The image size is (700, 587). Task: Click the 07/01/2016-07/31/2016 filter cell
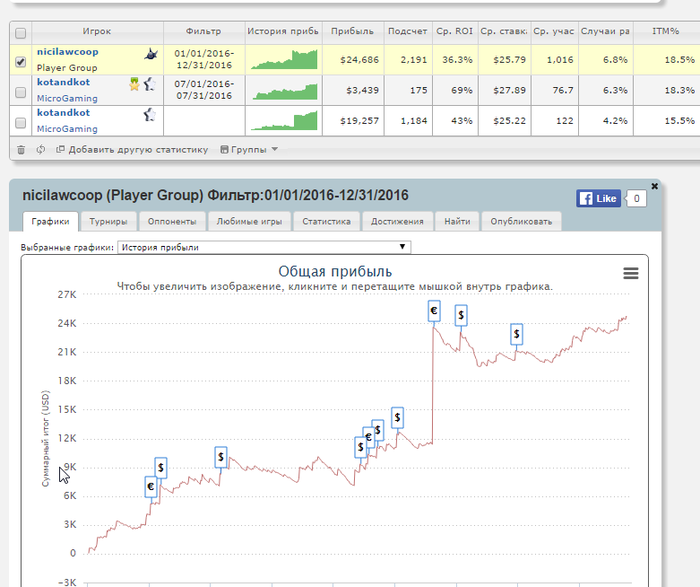tap(204, 90)
